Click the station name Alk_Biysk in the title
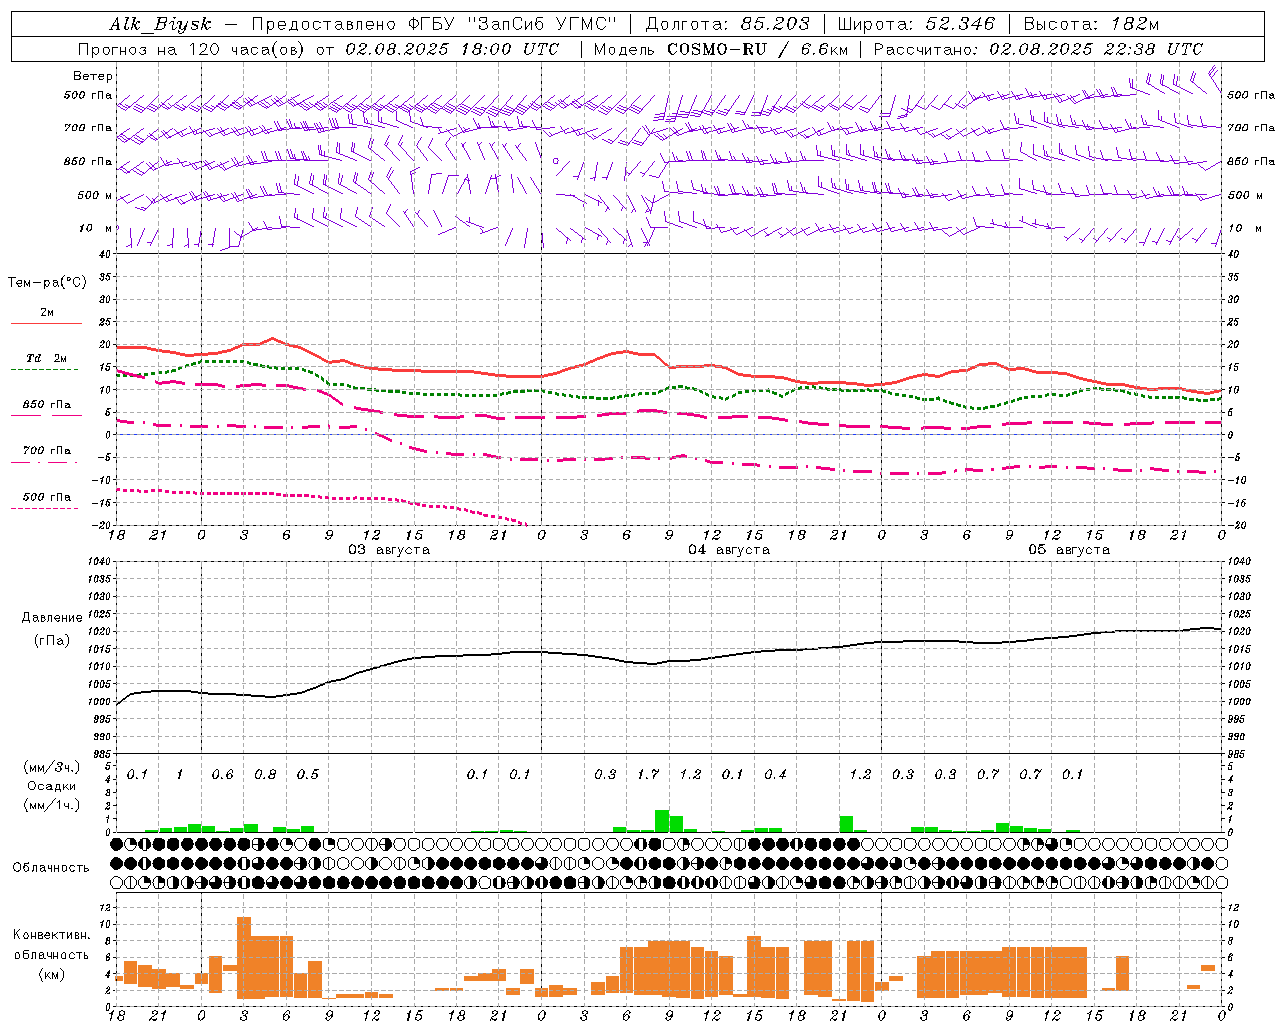Viewport: 1280px width, 1024px height. (160, 25)
